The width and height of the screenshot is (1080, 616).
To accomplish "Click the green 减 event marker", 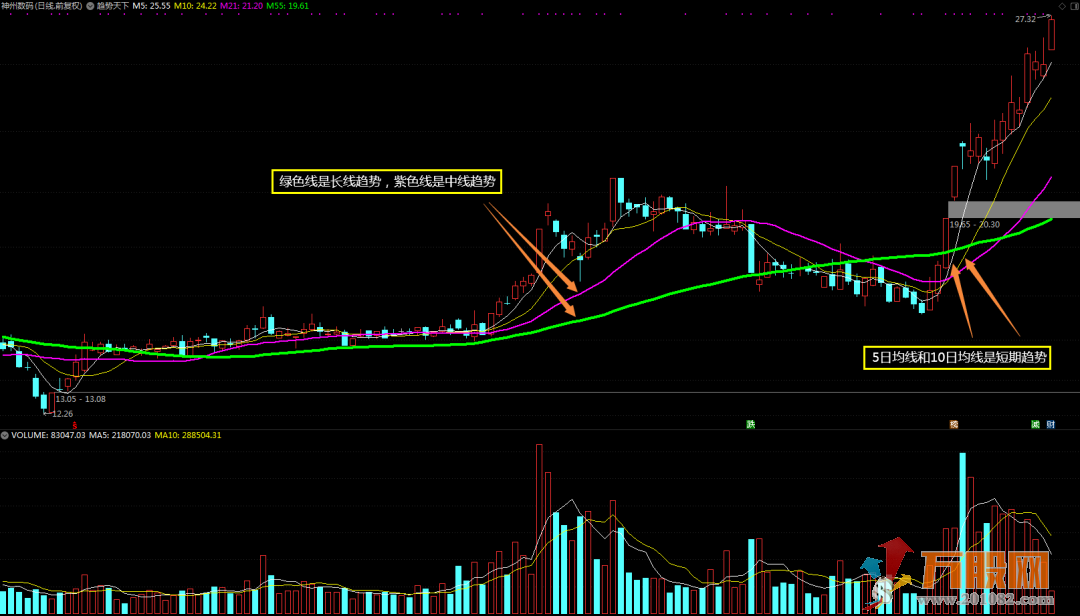I will pos(1035,424).
